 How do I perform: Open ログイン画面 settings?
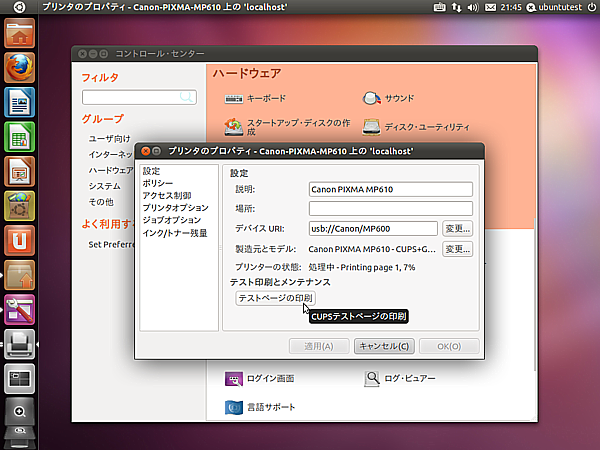click(x=234, y=379)
